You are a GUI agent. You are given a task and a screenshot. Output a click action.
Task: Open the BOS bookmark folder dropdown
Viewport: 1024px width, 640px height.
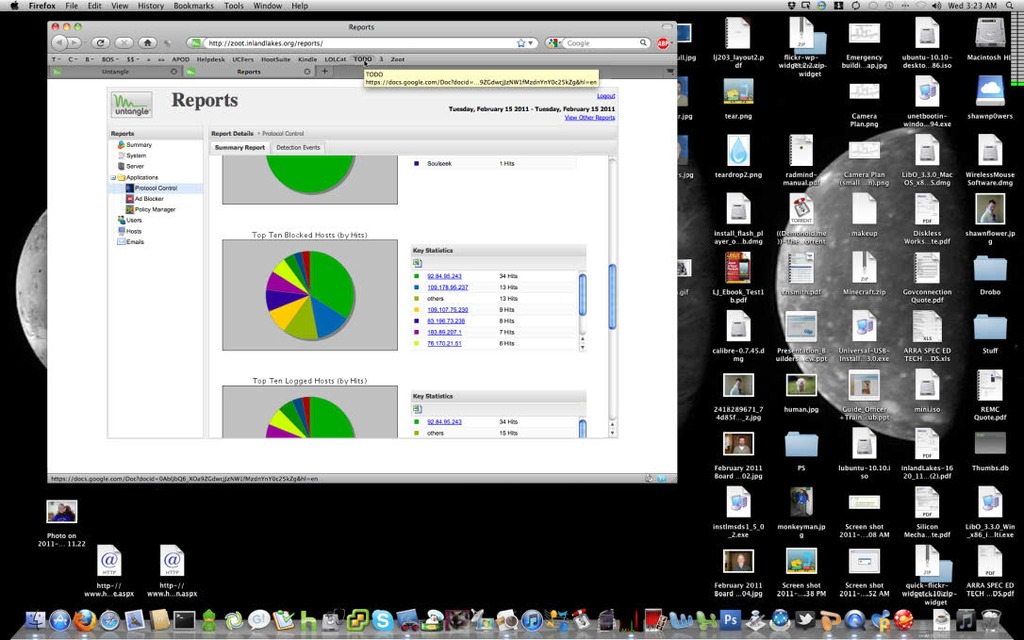(110, 59)
